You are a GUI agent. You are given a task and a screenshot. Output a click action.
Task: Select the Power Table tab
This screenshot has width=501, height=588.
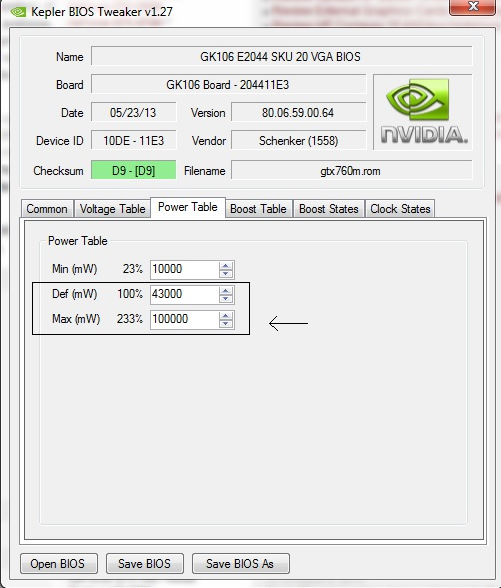pyautogui.click(x=188, y=207)
